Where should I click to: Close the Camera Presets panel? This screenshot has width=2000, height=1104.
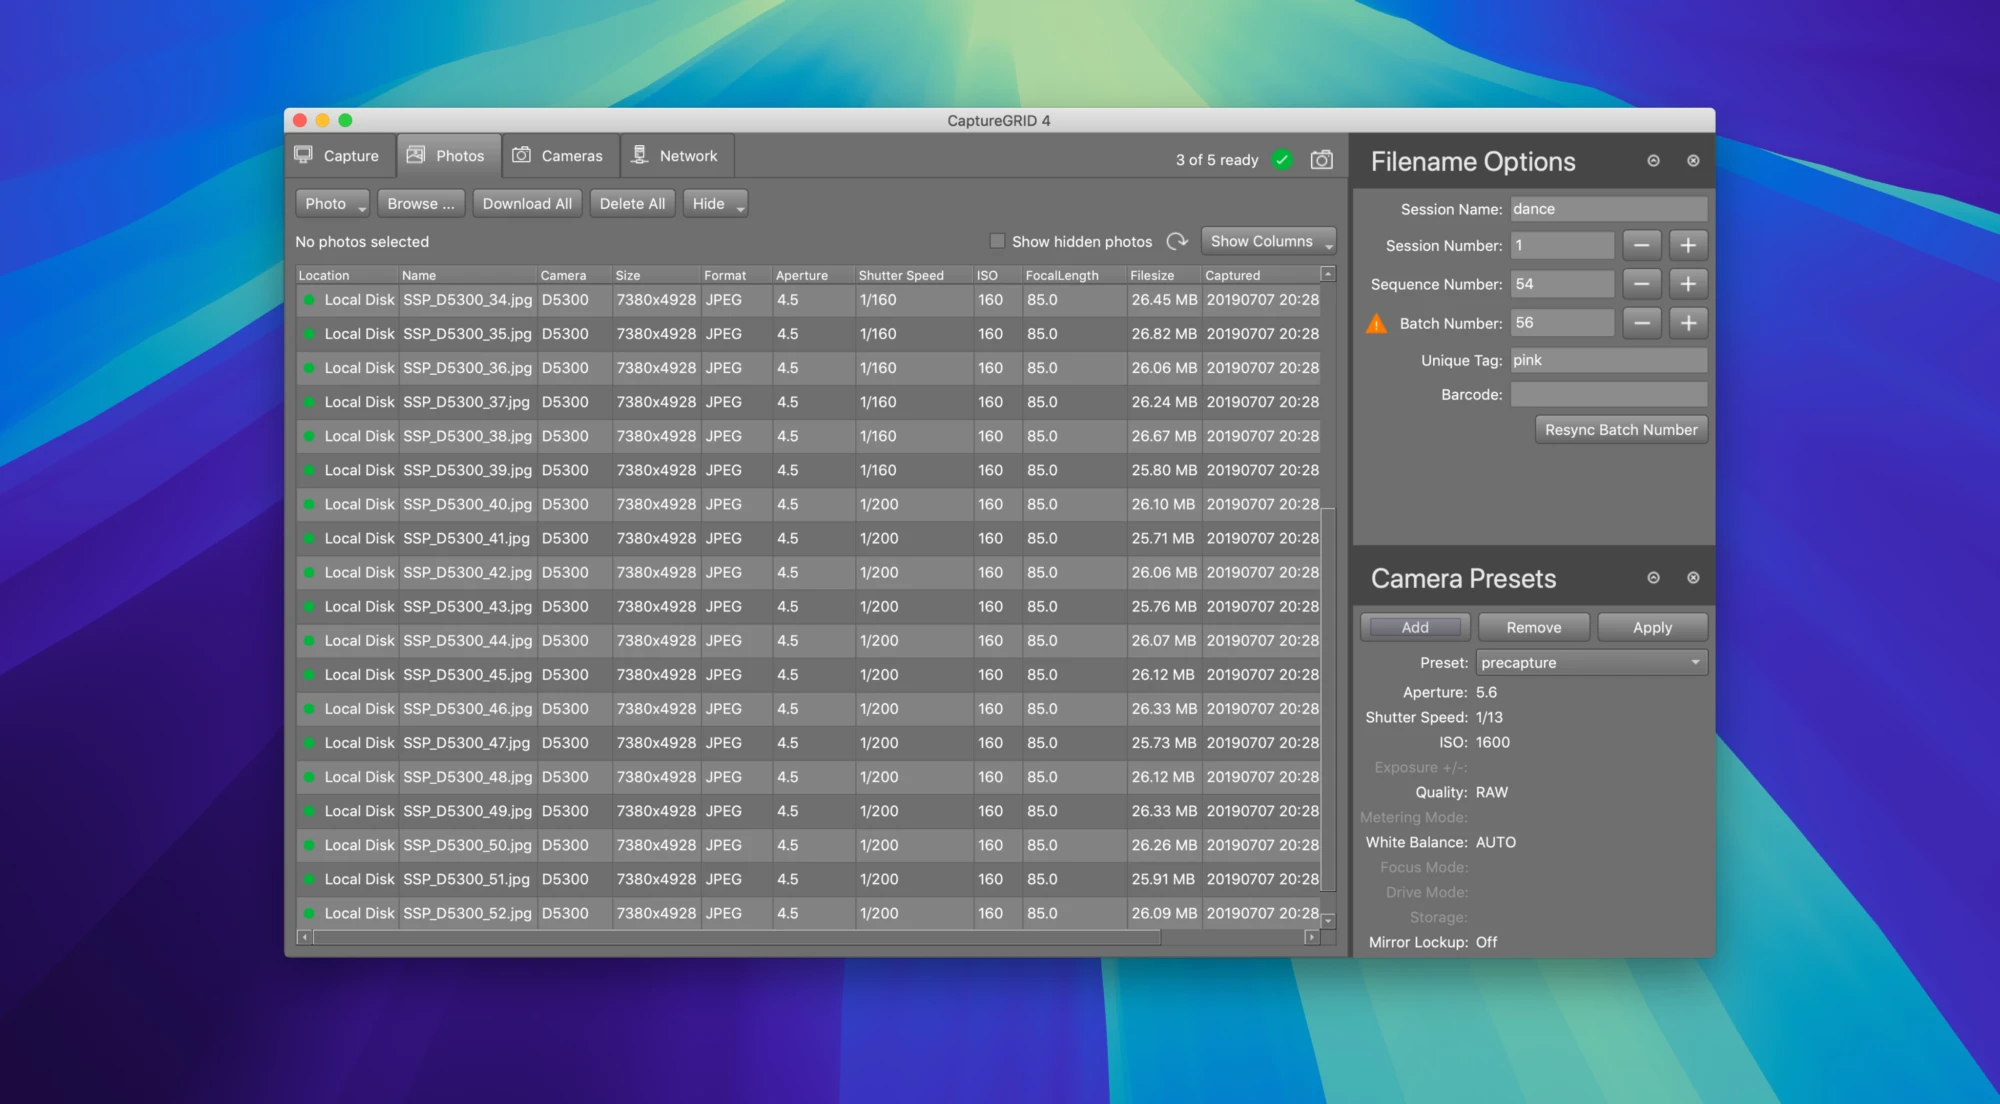click(x=1692, y=578)
